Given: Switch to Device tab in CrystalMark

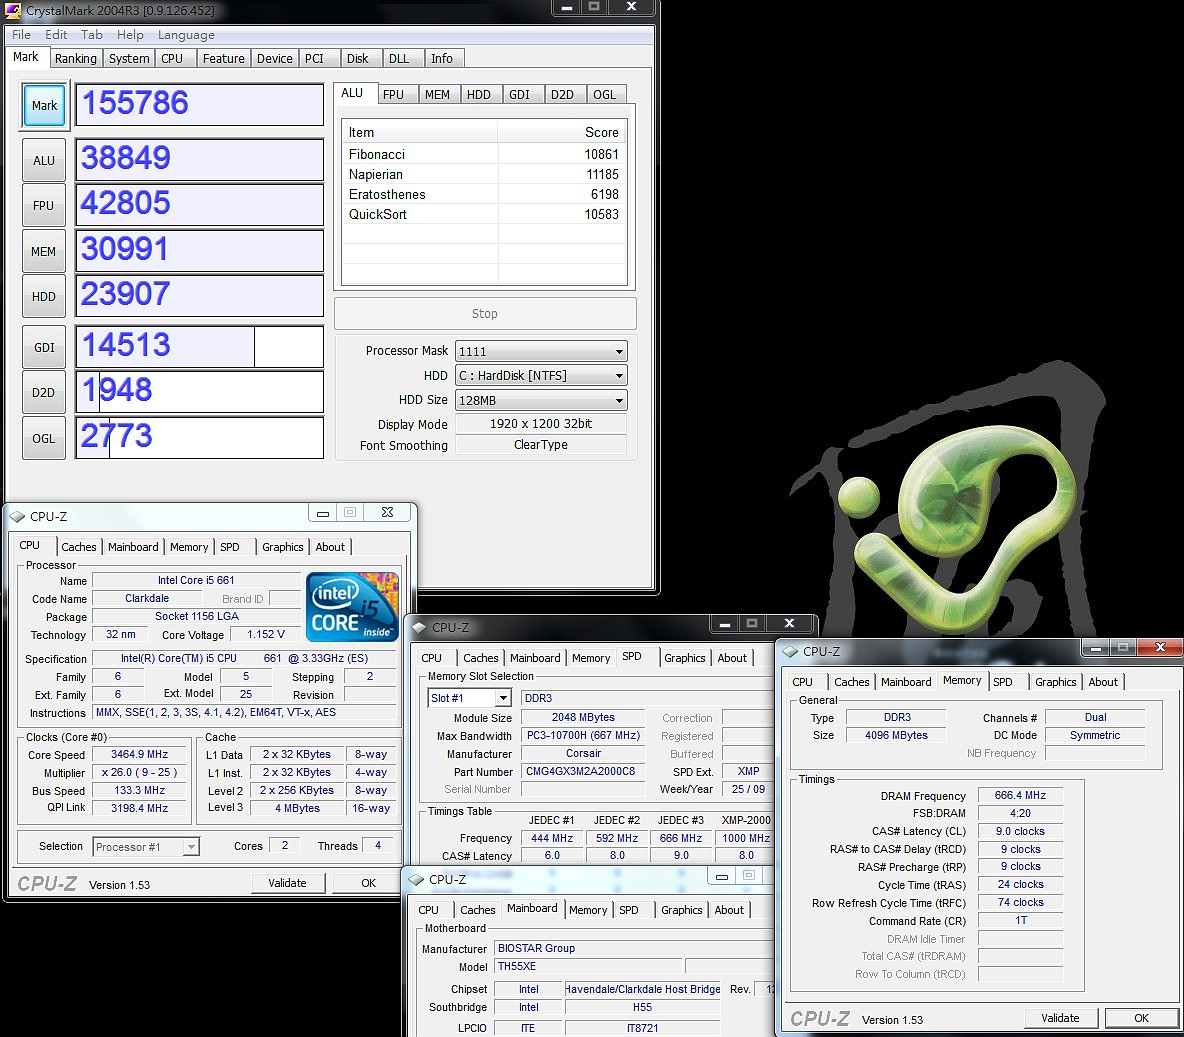Looking at the screenshot, I should [275, 58].
